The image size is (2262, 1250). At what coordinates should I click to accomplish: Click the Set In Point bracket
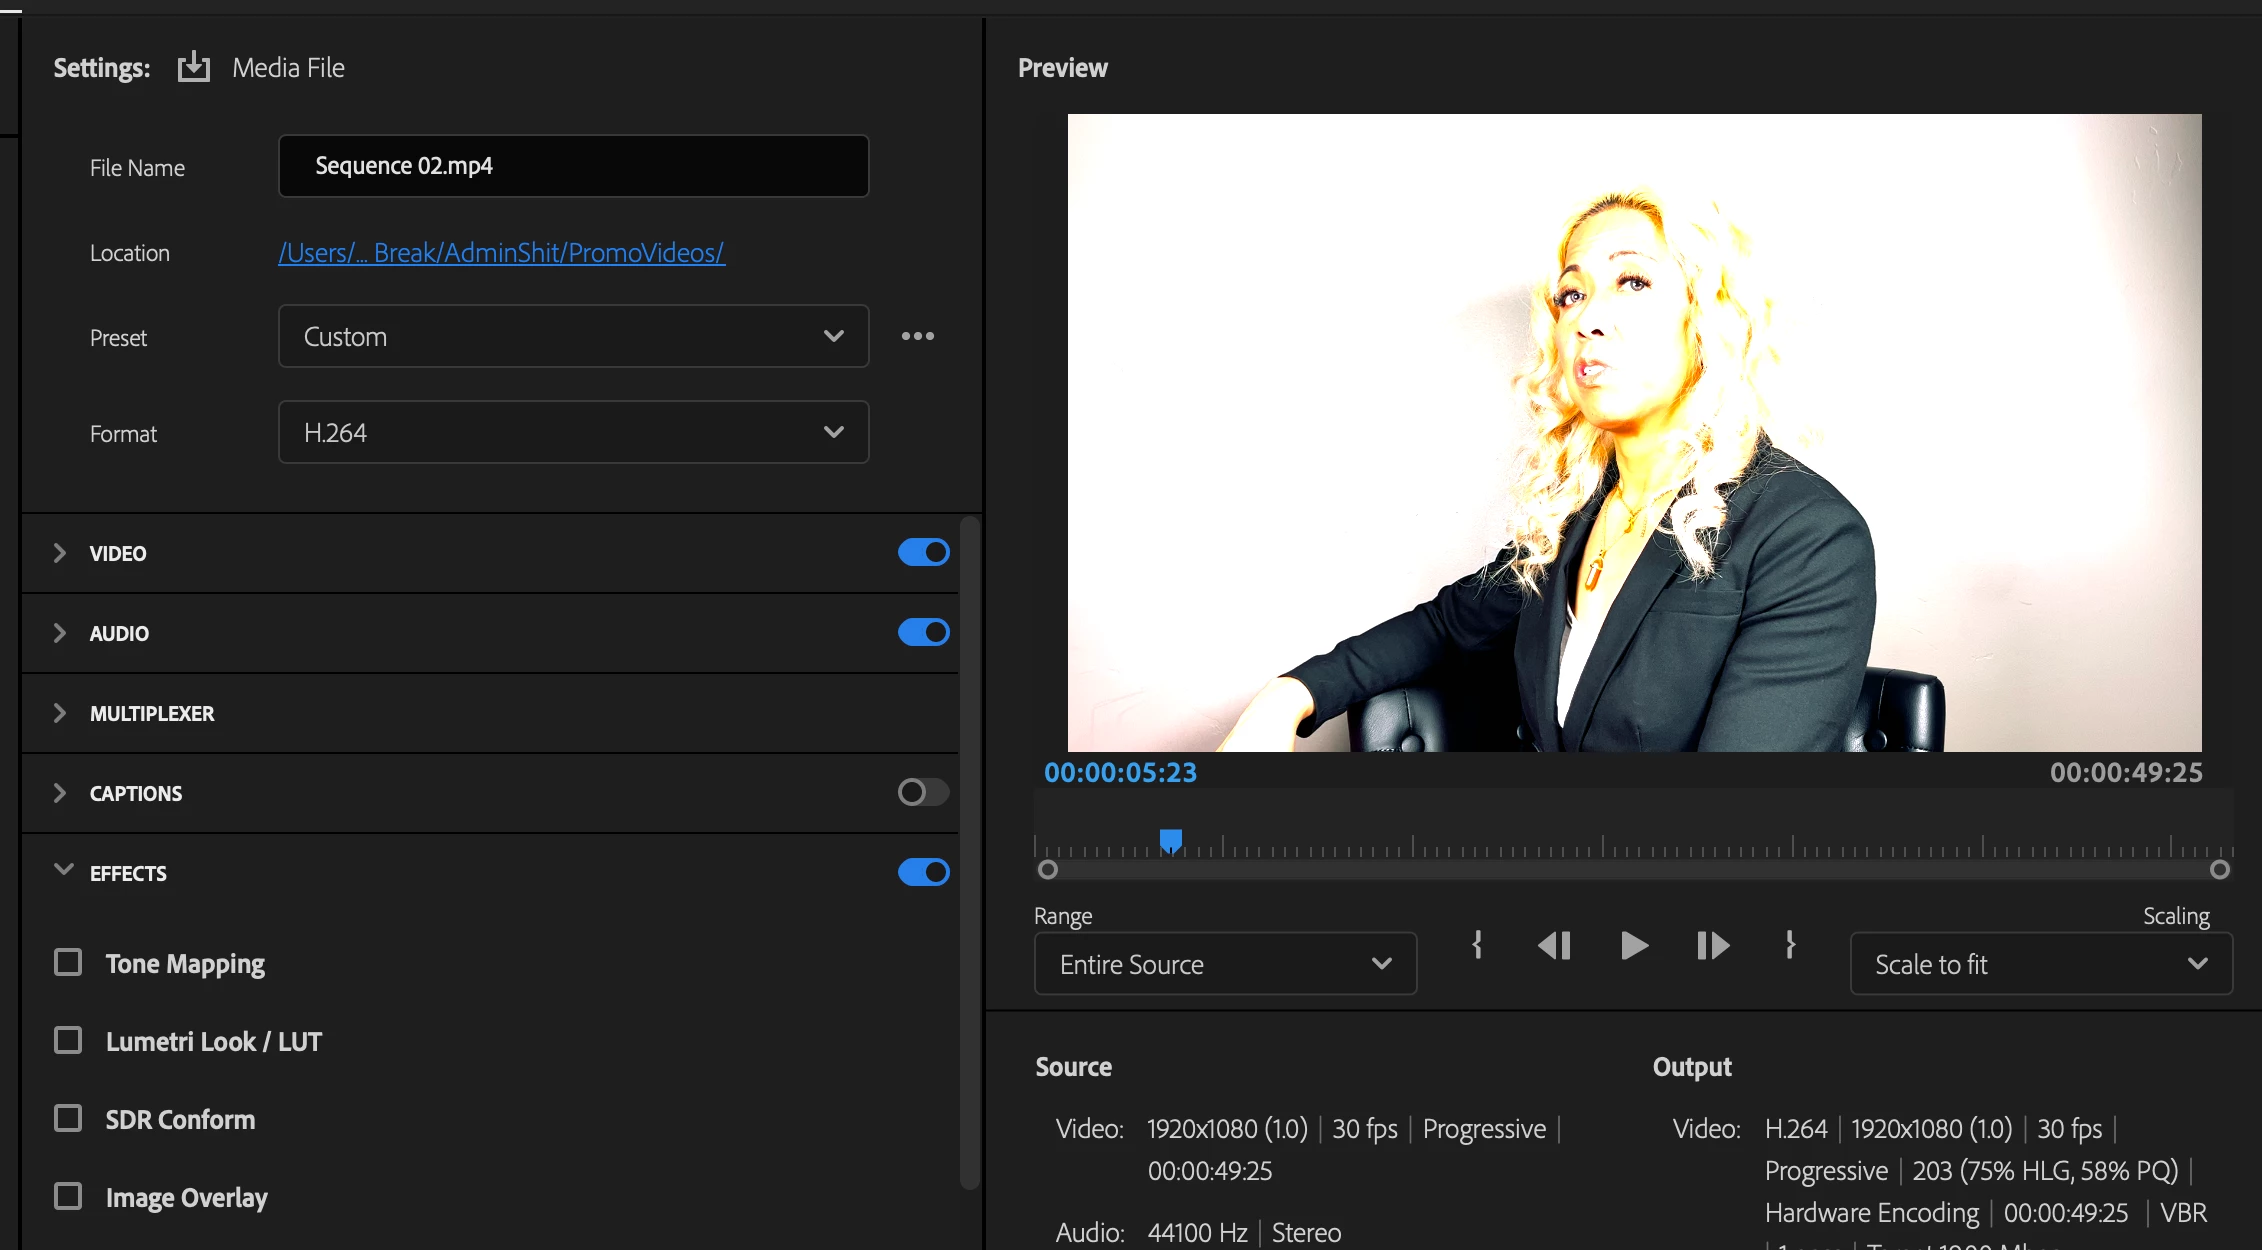1477,945
